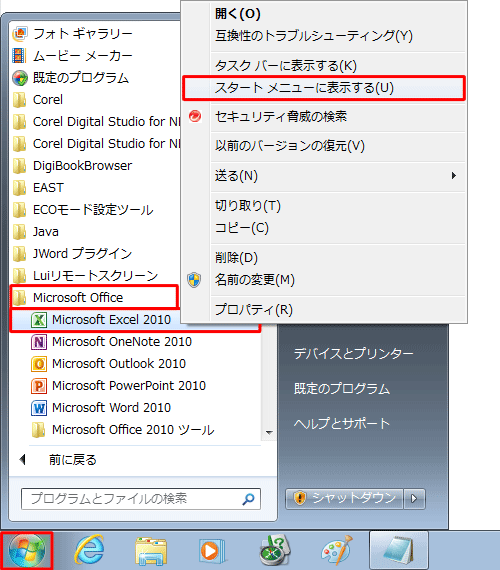Open Internet Explorer from the taskbar

[89, 551]
